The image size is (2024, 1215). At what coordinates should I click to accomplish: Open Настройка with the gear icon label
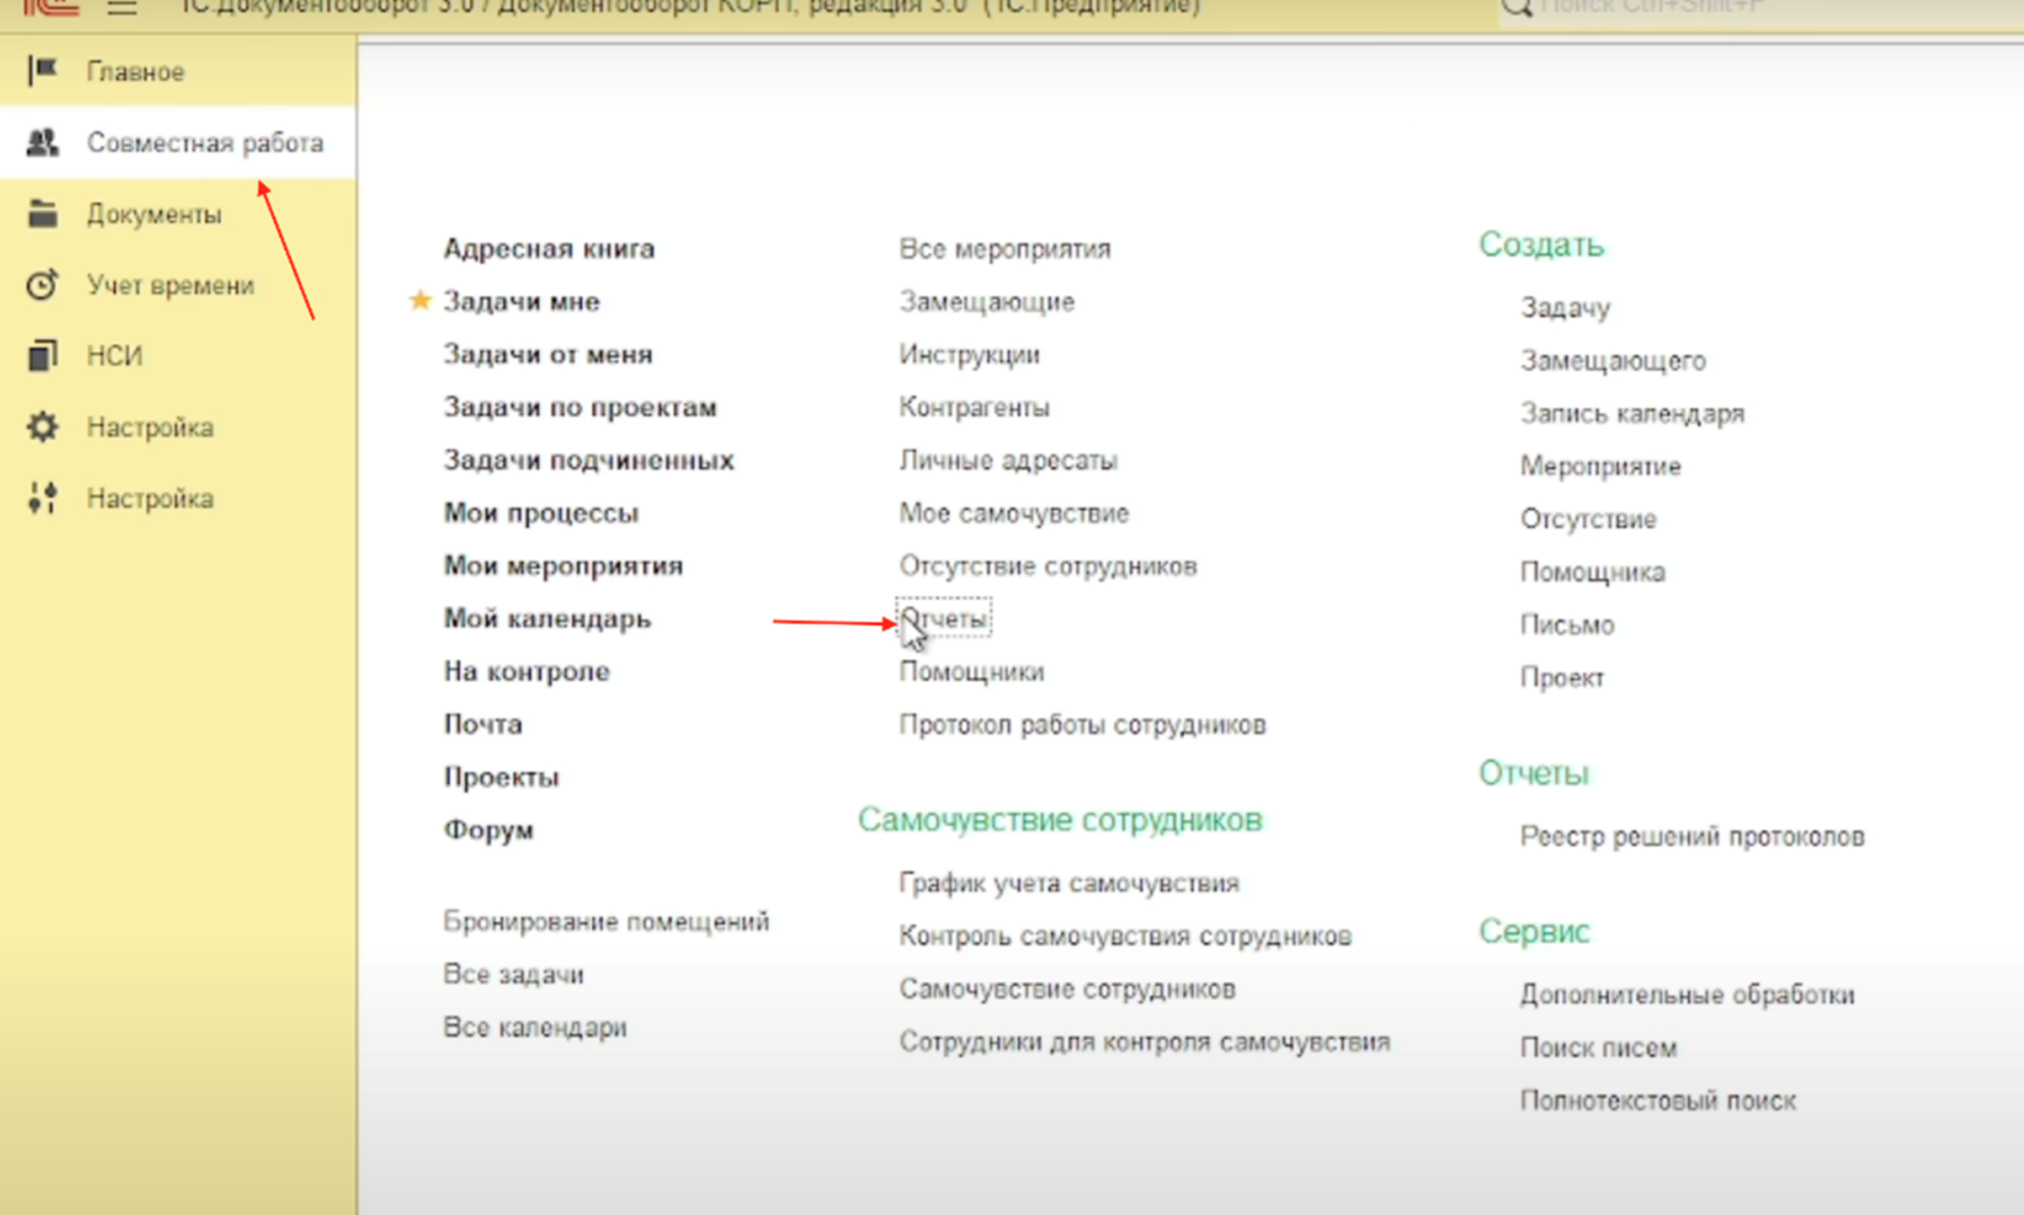pos(150,427)
